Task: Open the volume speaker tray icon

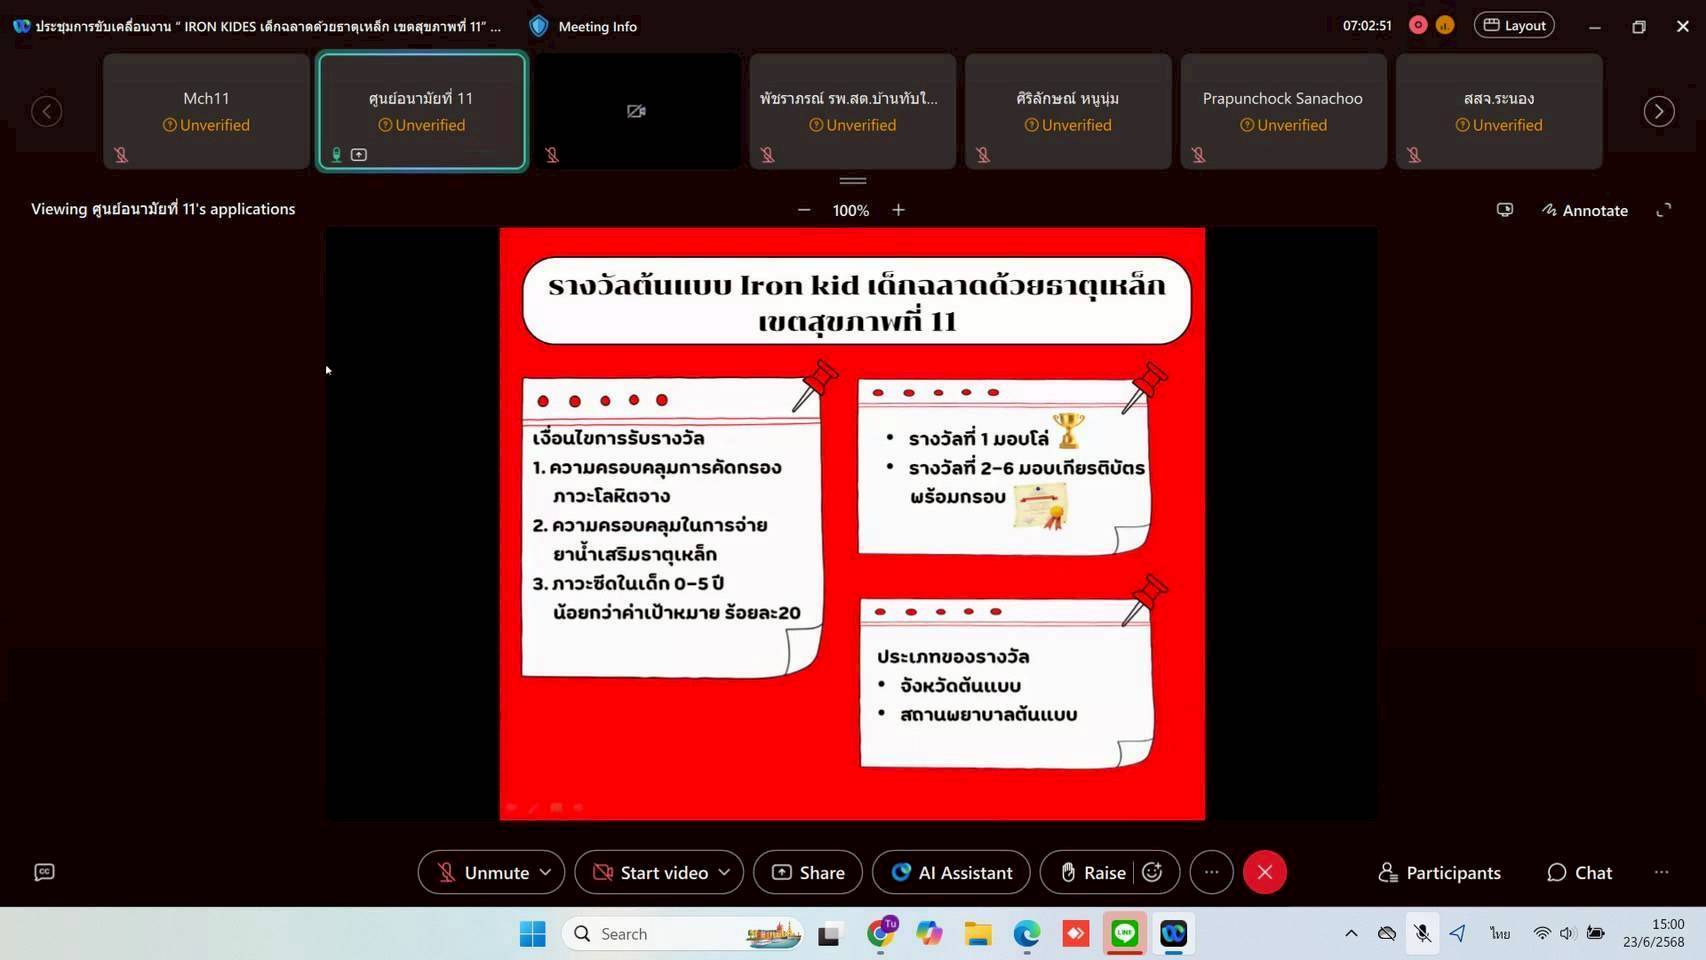Action: 1567,933
